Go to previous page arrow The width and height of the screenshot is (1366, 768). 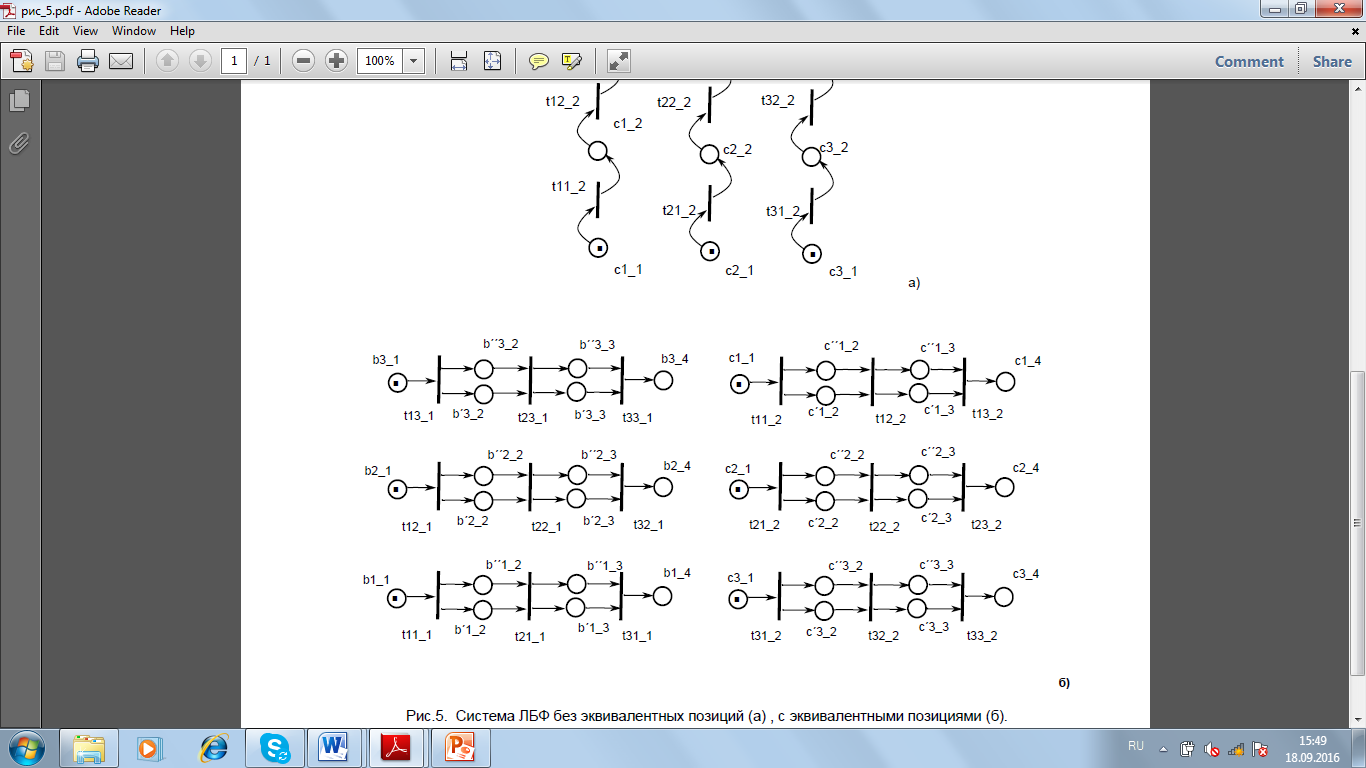167,61
